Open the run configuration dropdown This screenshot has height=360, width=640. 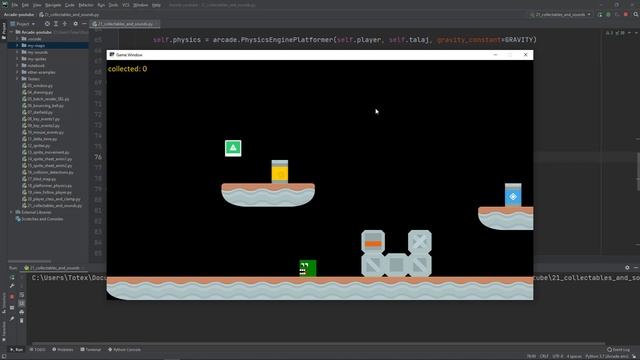[561, 15]
